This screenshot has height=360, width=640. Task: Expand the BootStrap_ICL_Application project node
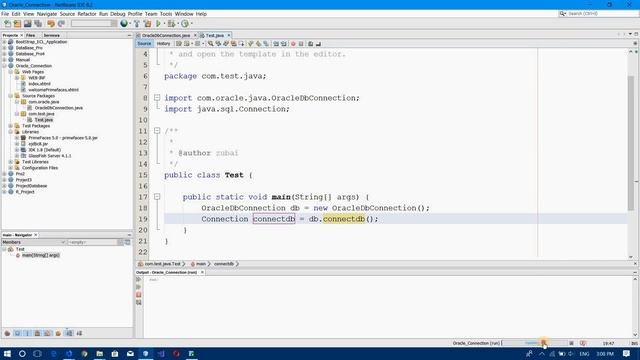(x=4, y=42)
